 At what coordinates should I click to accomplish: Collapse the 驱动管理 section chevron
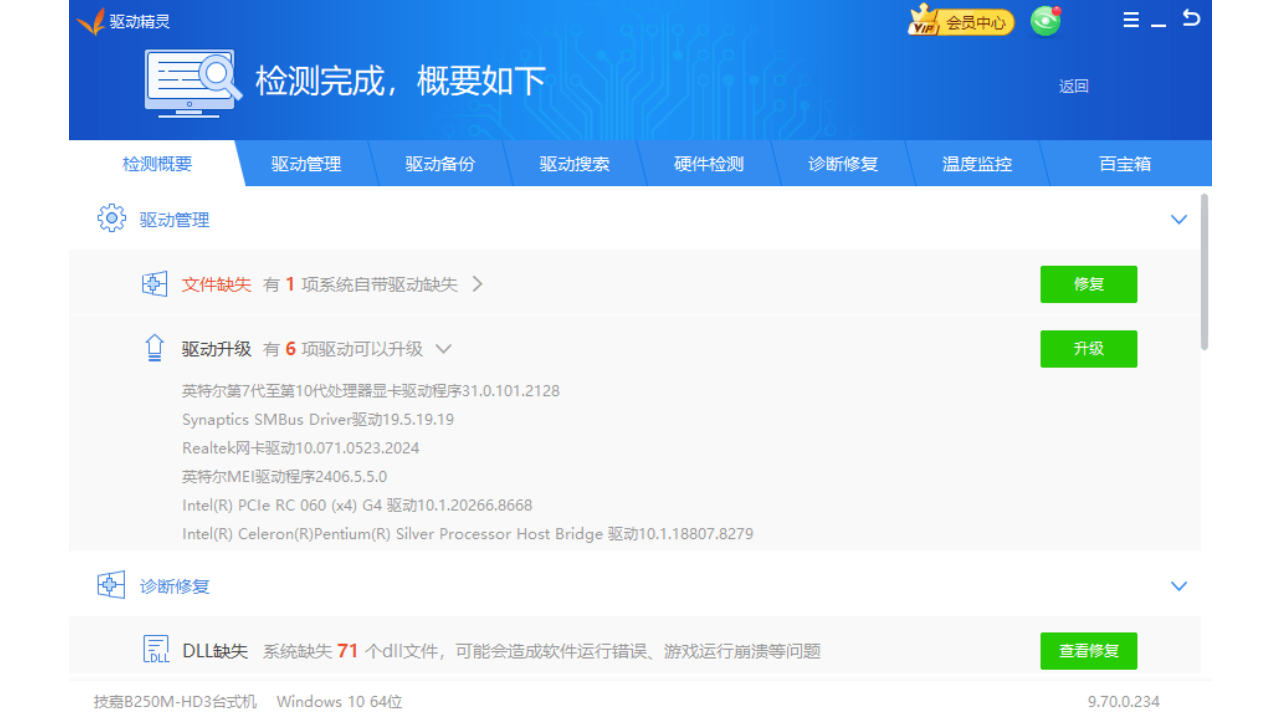(1179, 220)
